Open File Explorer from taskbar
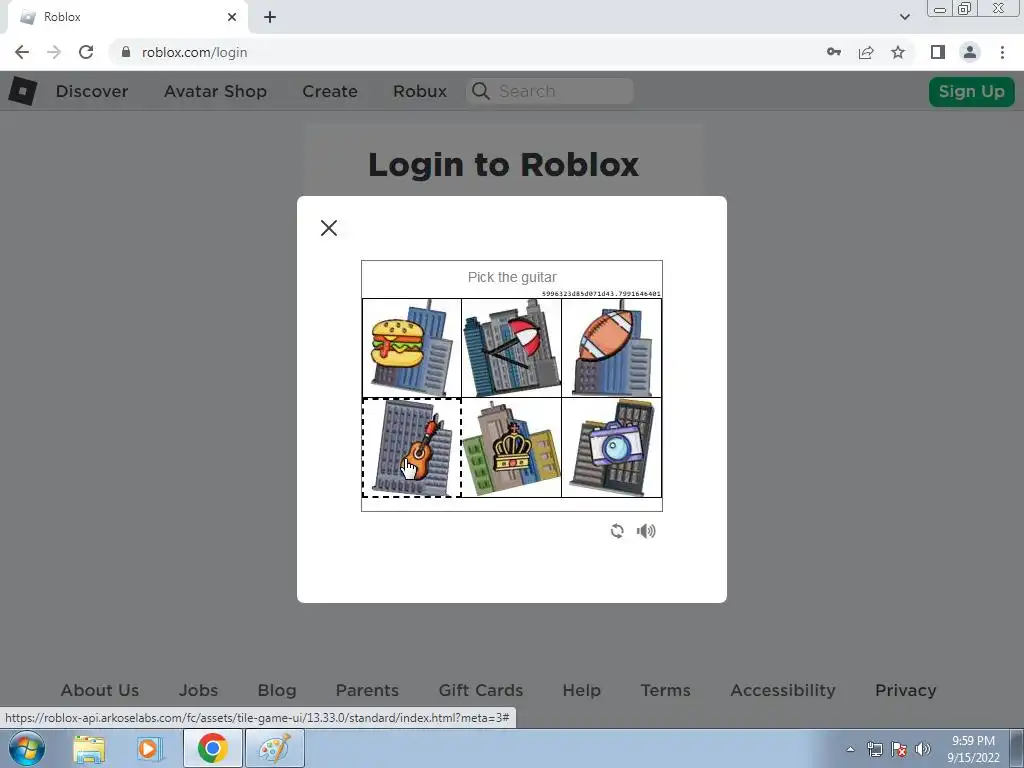 point(89,748)
